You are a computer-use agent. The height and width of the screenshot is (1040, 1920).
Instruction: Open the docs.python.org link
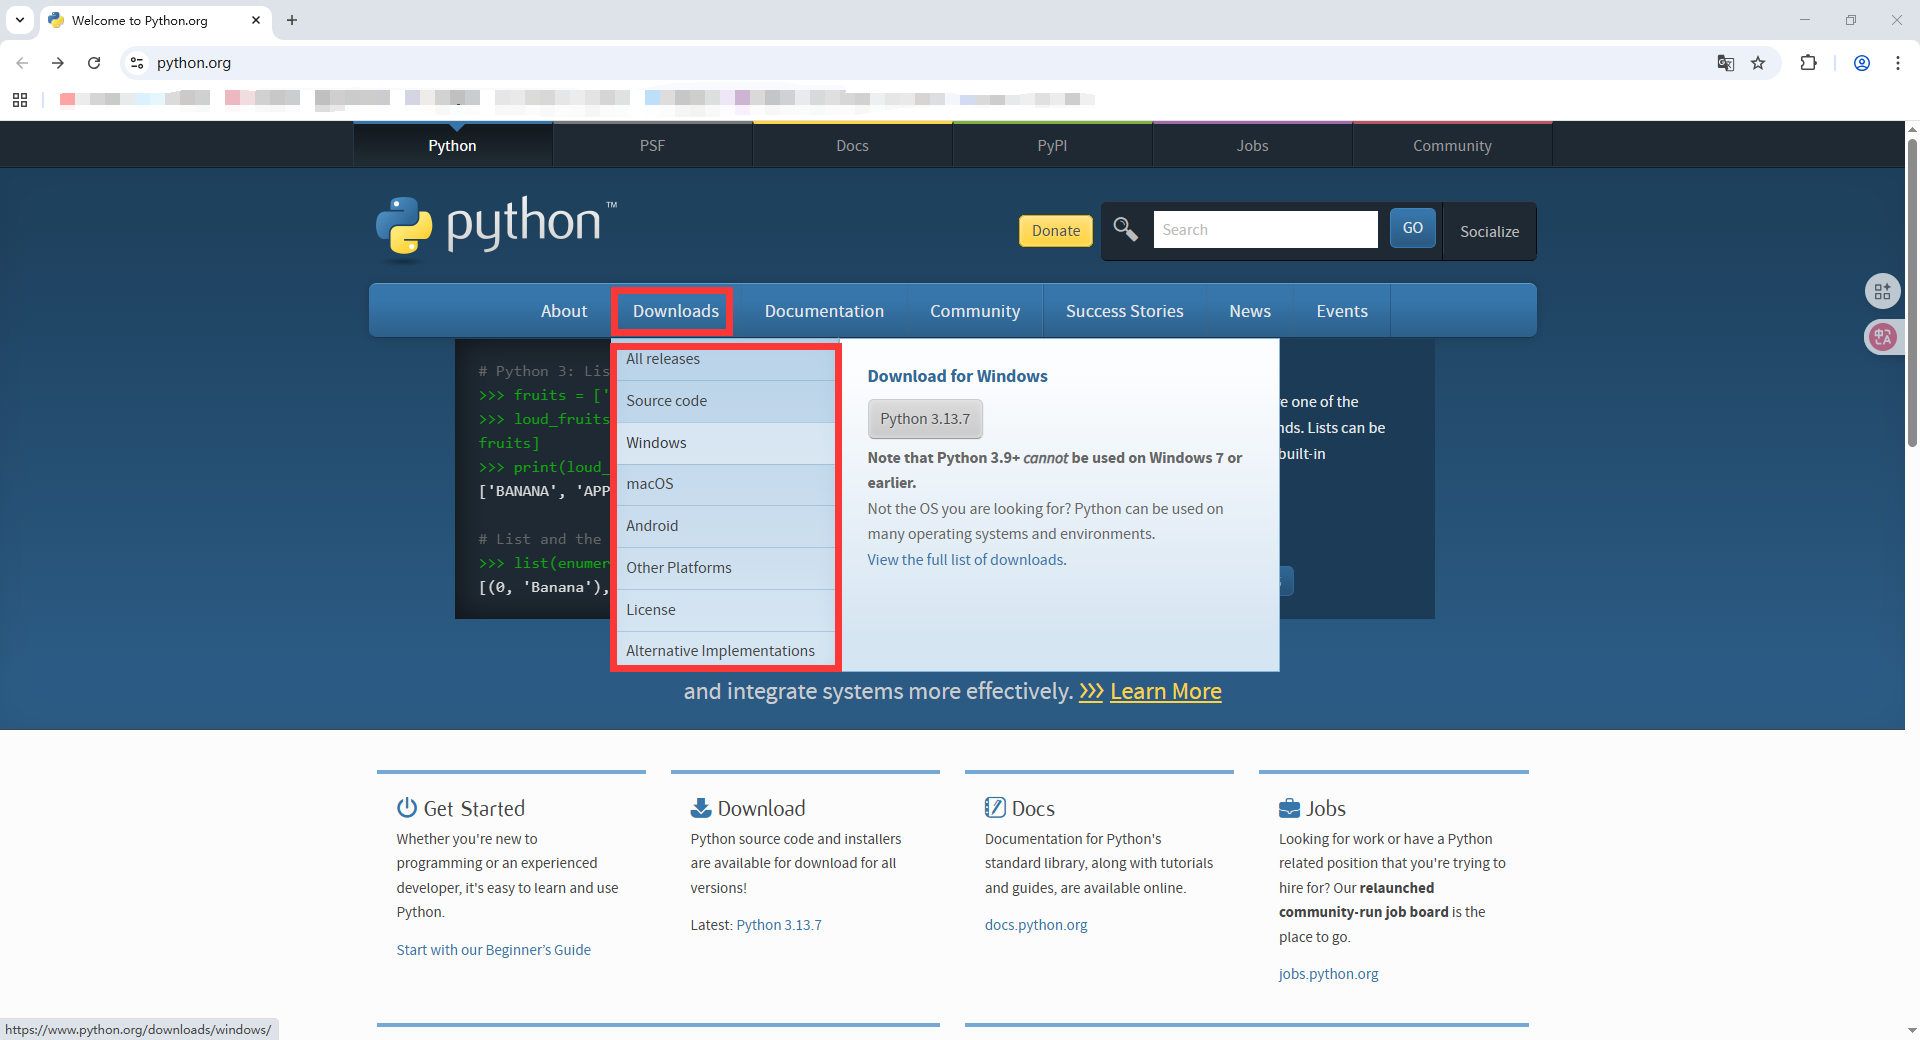[x=1036, y=925]
